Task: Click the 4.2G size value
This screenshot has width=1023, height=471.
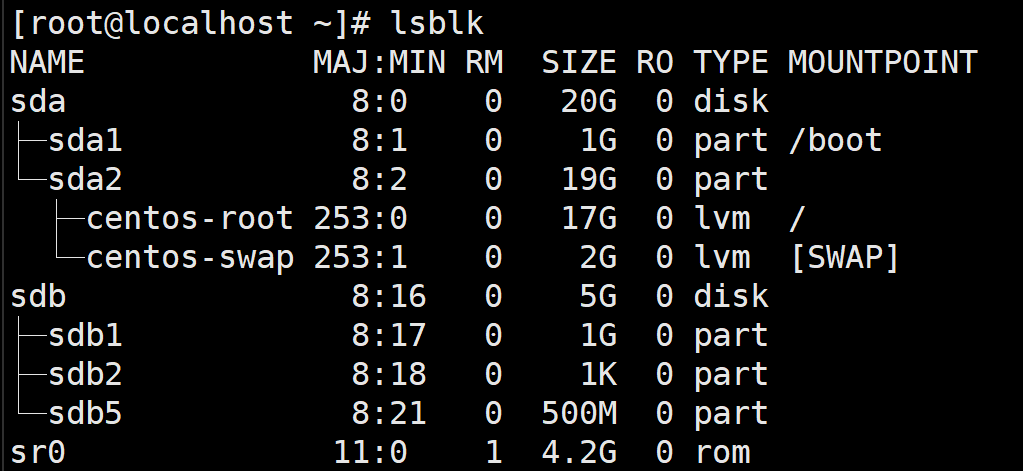Action: (579, 453)
